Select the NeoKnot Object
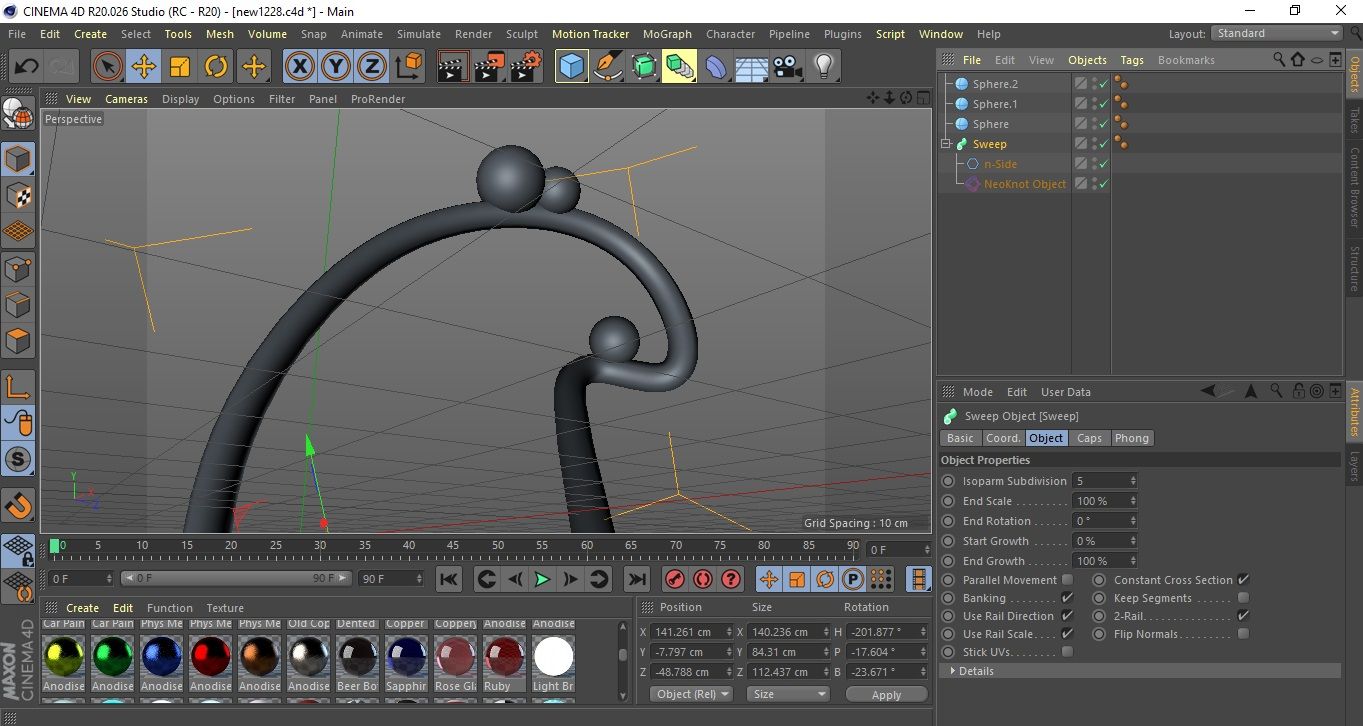Image resolution: width=1363 pixels, height=726 pixels. [x=1025, y=184]
